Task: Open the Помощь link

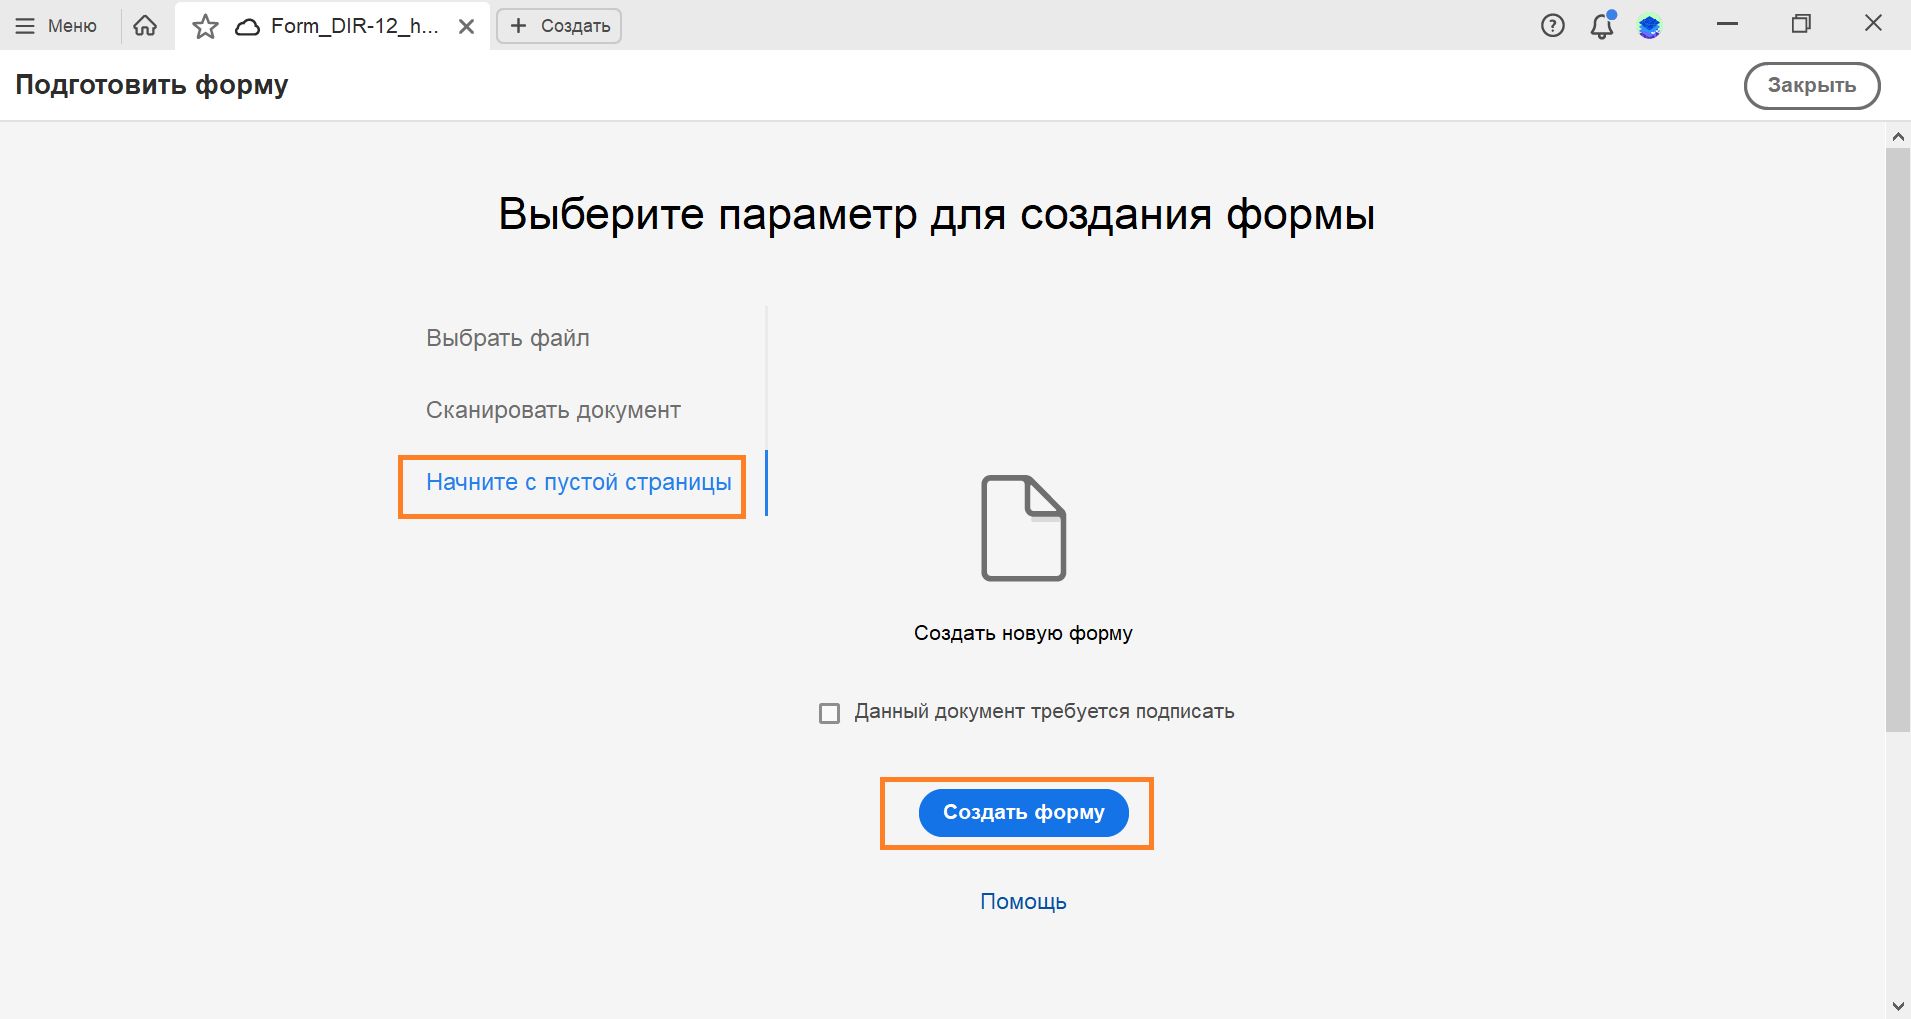Action: (1022, 901)
